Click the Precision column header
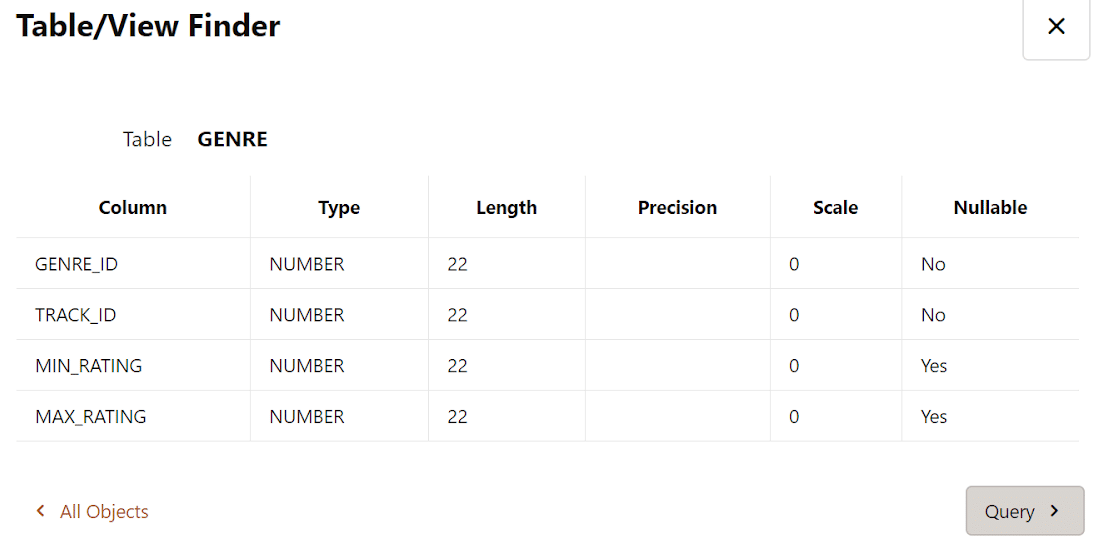The image size is (1097, 551). click(677, 208)
